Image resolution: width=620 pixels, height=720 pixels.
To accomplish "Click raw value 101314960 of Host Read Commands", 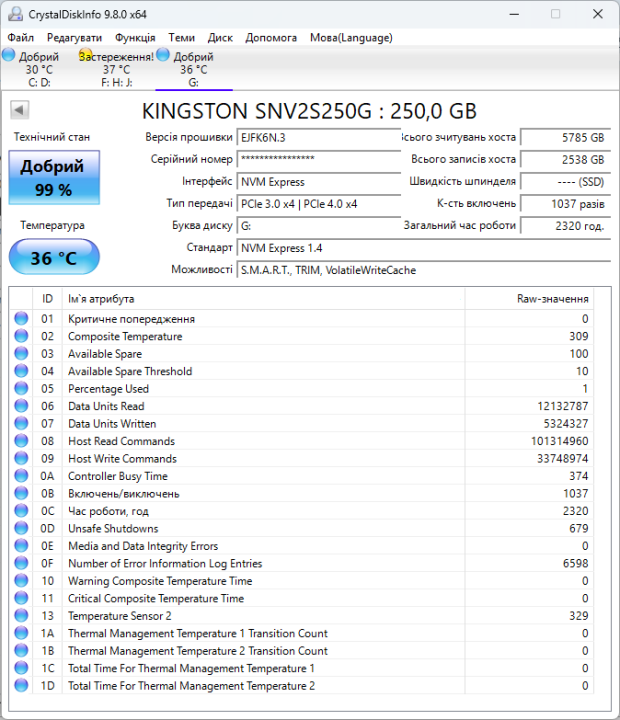I will (559, 441).
